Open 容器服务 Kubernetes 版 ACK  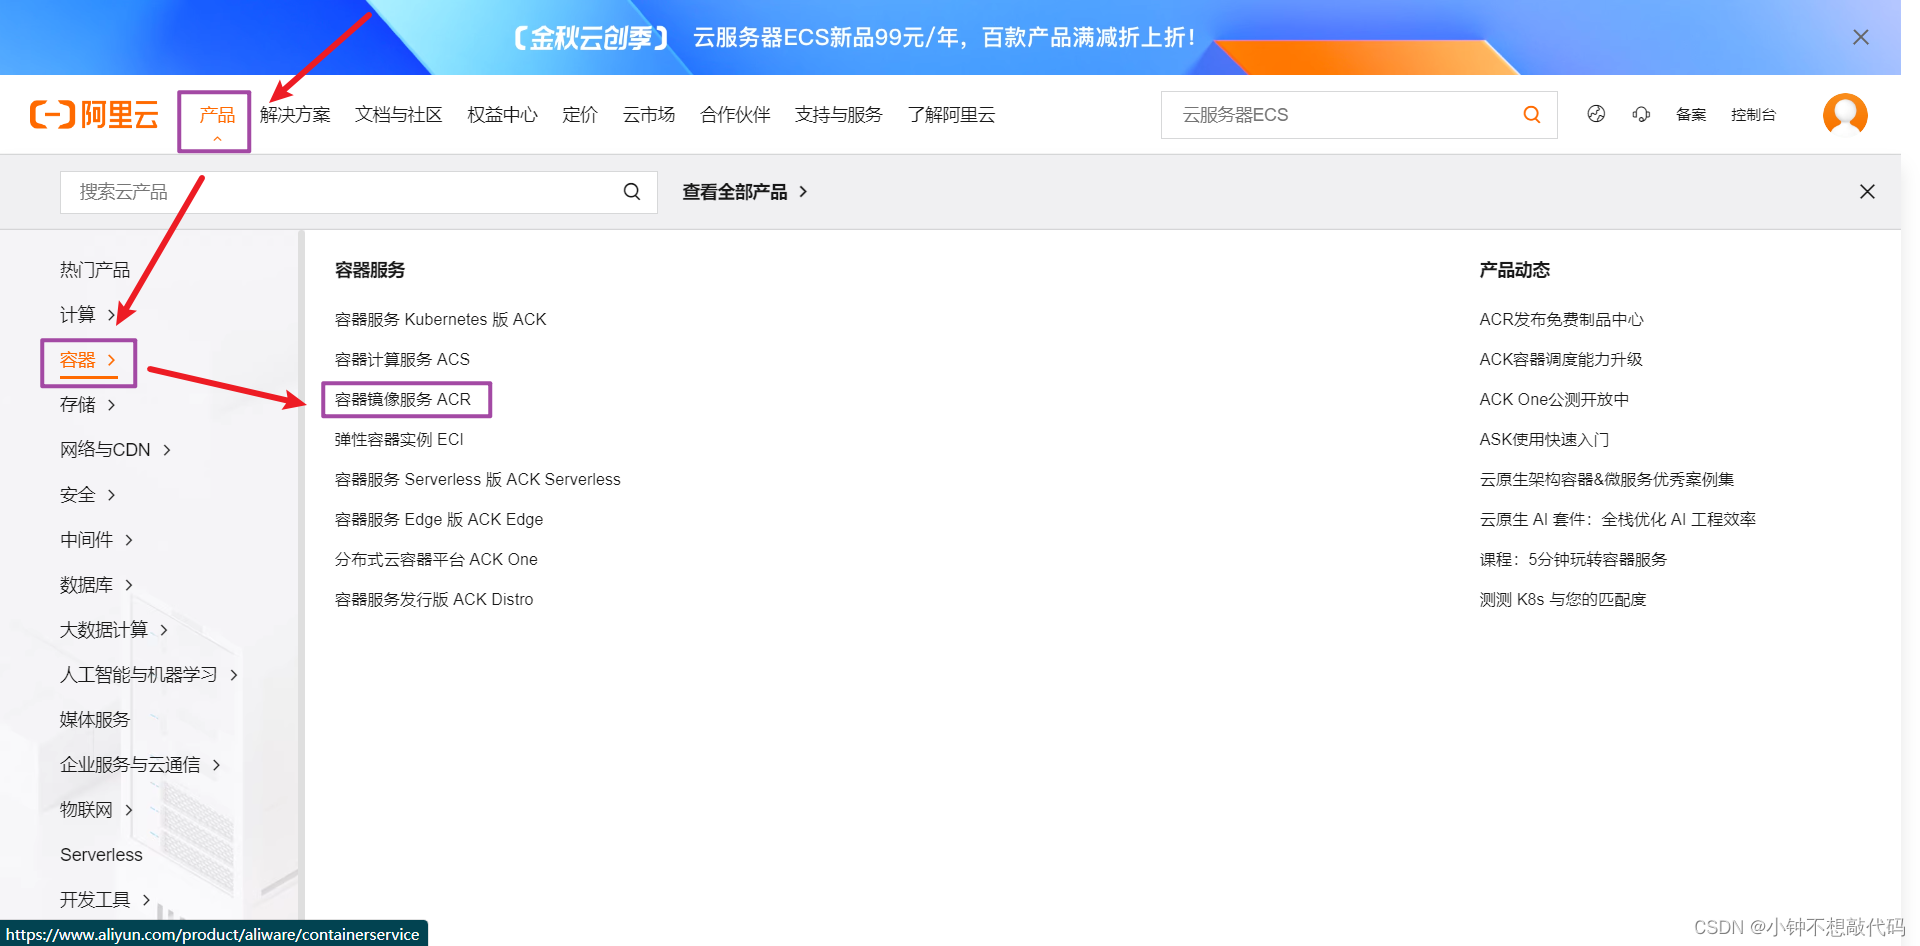[x=441, y=320]
